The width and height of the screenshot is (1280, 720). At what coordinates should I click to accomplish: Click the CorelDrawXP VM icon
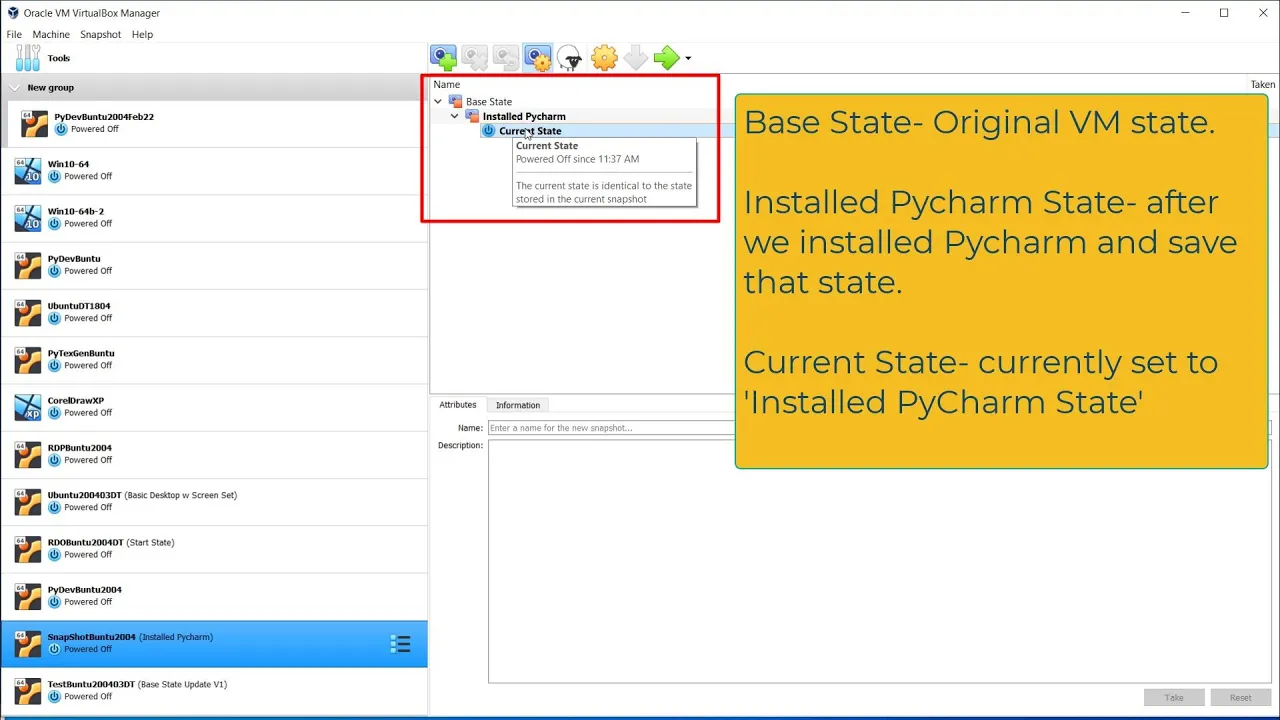point(28,406)
